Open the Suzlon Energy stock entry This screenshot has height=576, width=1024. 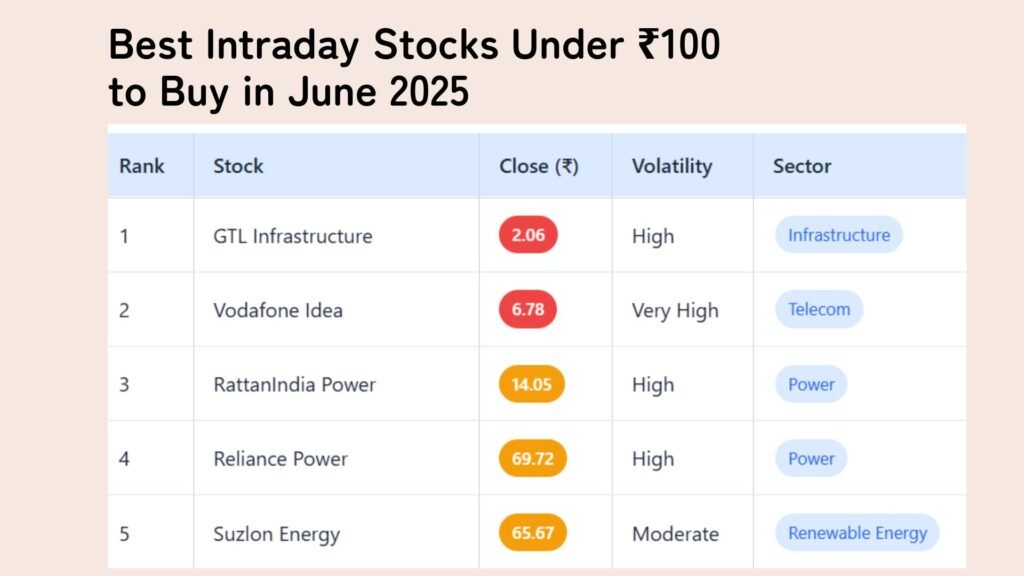click(x=276, y=534)
